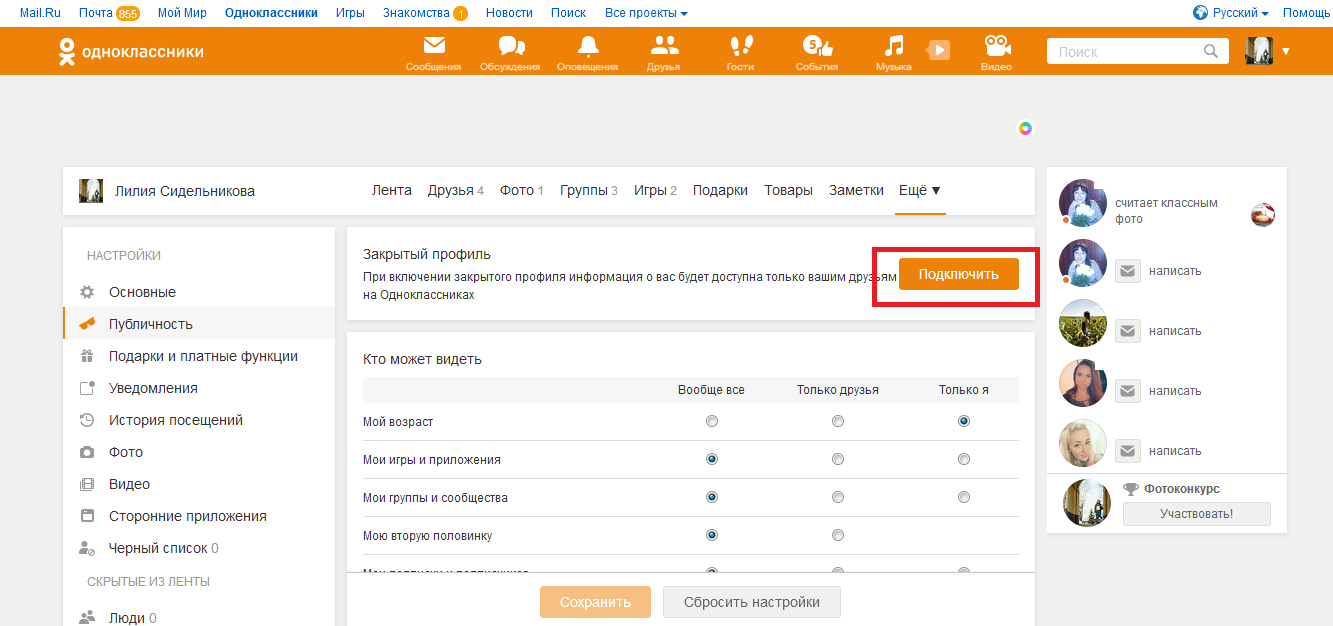Open the Друзья people icon
Screen dimensions: 1333x626
click(x=663, y=47)
